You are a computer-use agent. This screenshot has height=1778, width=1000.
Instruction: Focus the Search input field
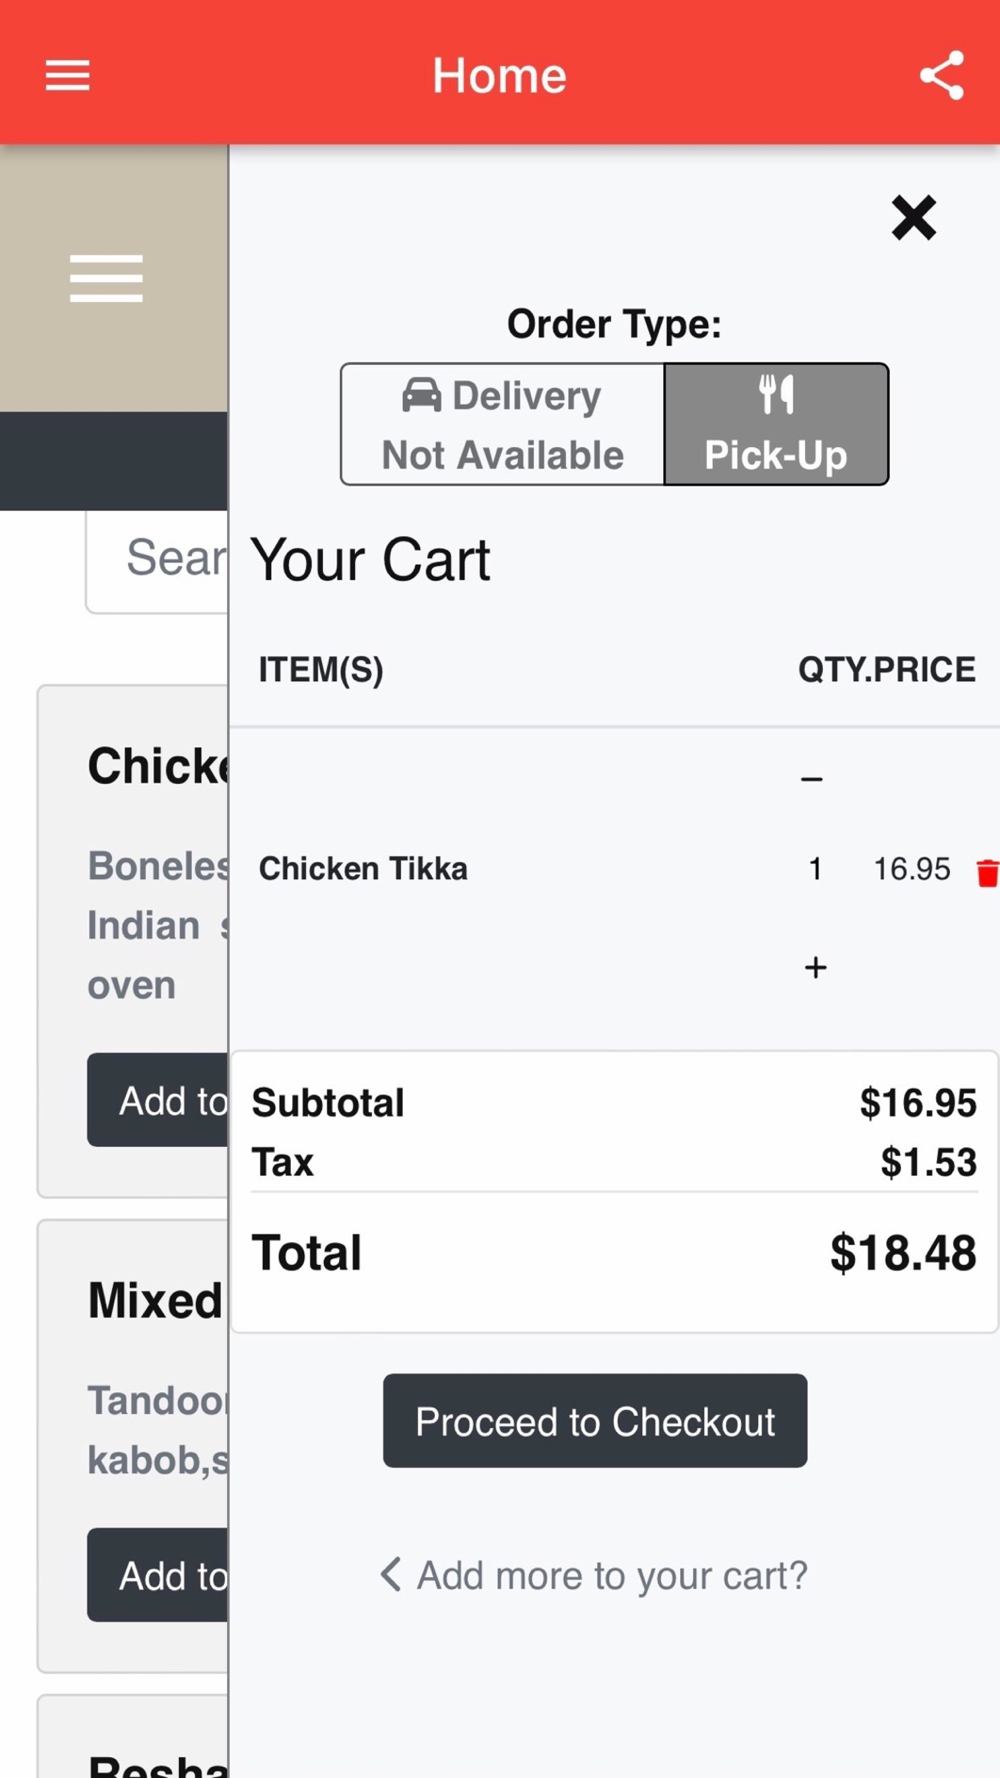click(x=157, y=561)
